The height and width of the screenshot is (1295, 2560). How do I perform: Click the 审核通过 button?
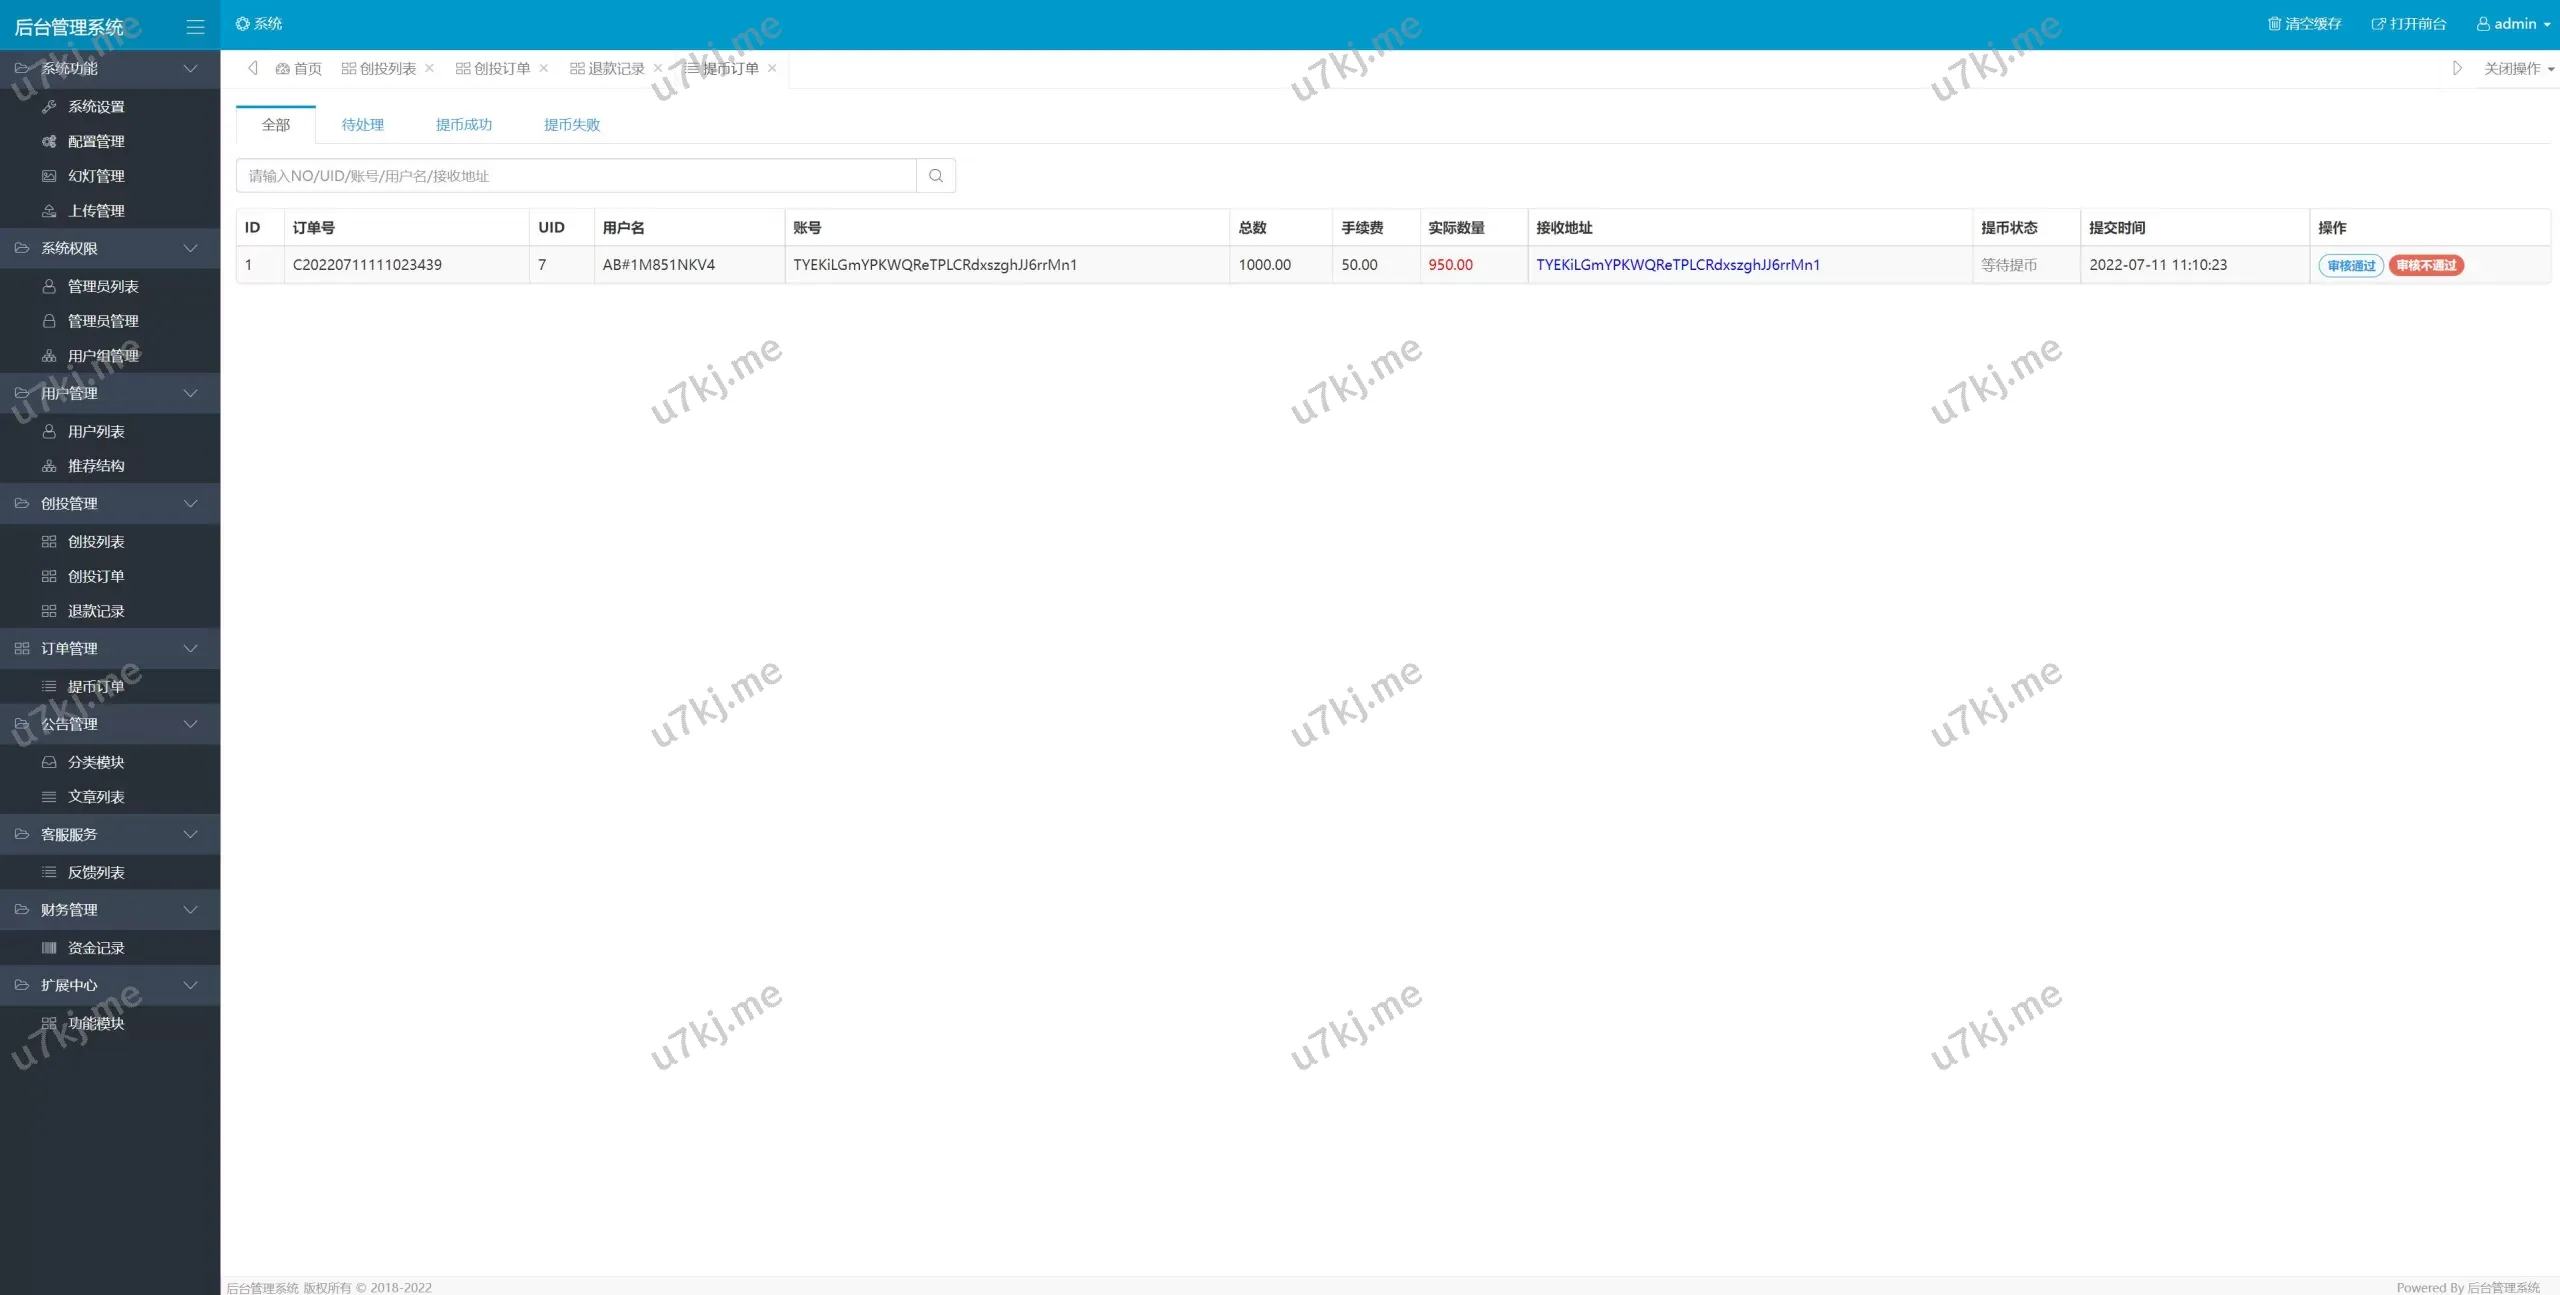tap(2350, 266)
